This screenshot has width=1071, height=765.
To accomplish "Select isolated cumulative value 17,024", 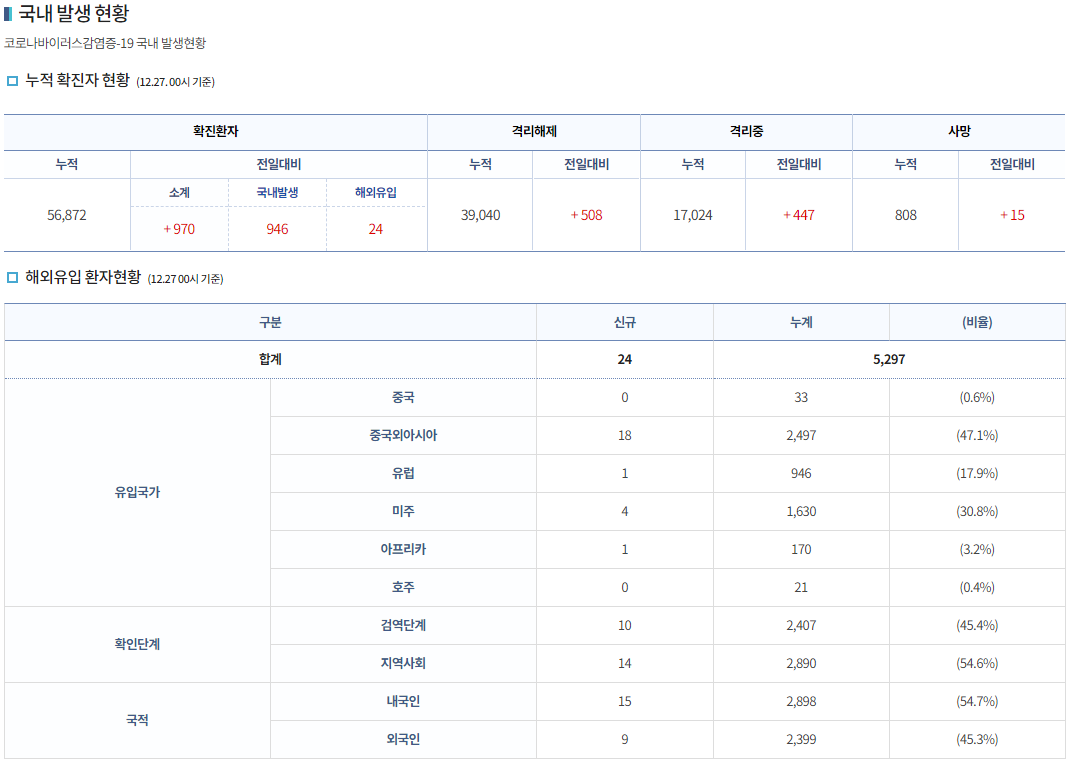I will click(x=693, y=215).
